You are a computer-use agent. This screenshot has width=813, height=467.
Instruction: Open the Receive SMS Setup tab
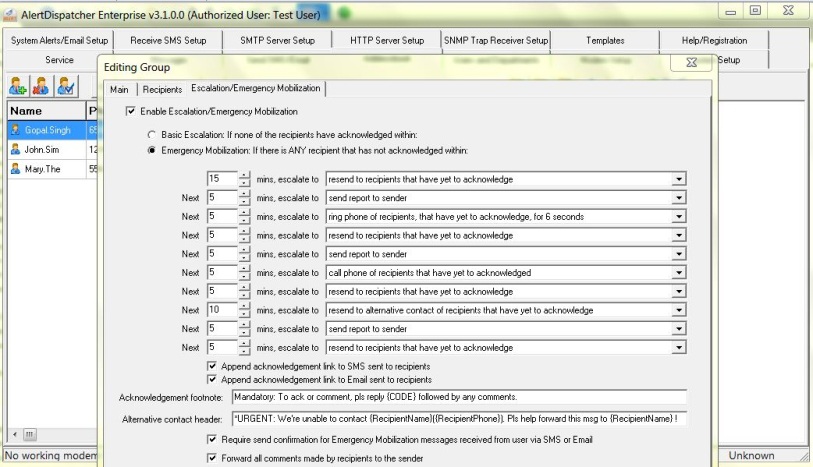pos(168,40)
